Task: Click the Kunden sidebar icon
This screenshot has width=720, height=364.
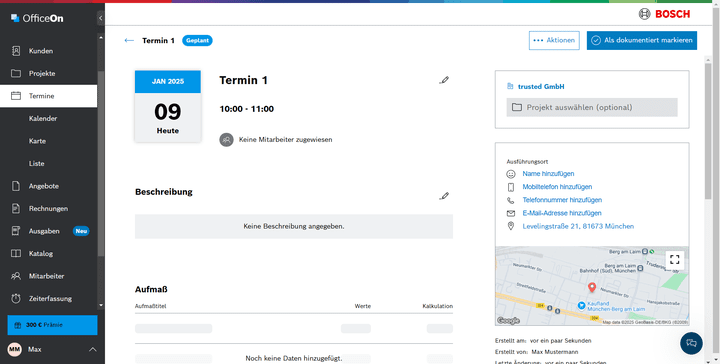Action: [16, 51]
